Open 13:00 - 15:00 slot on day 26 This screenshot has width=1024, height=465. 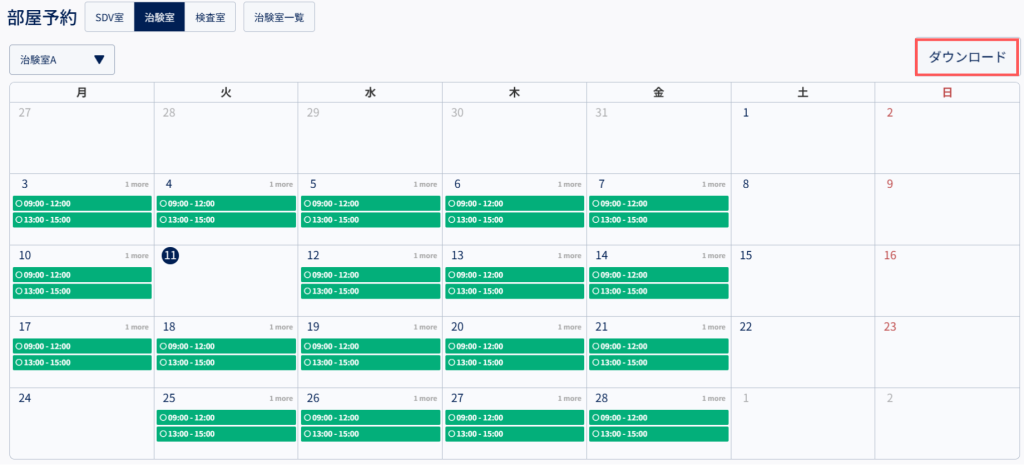(x=370, y=434)
